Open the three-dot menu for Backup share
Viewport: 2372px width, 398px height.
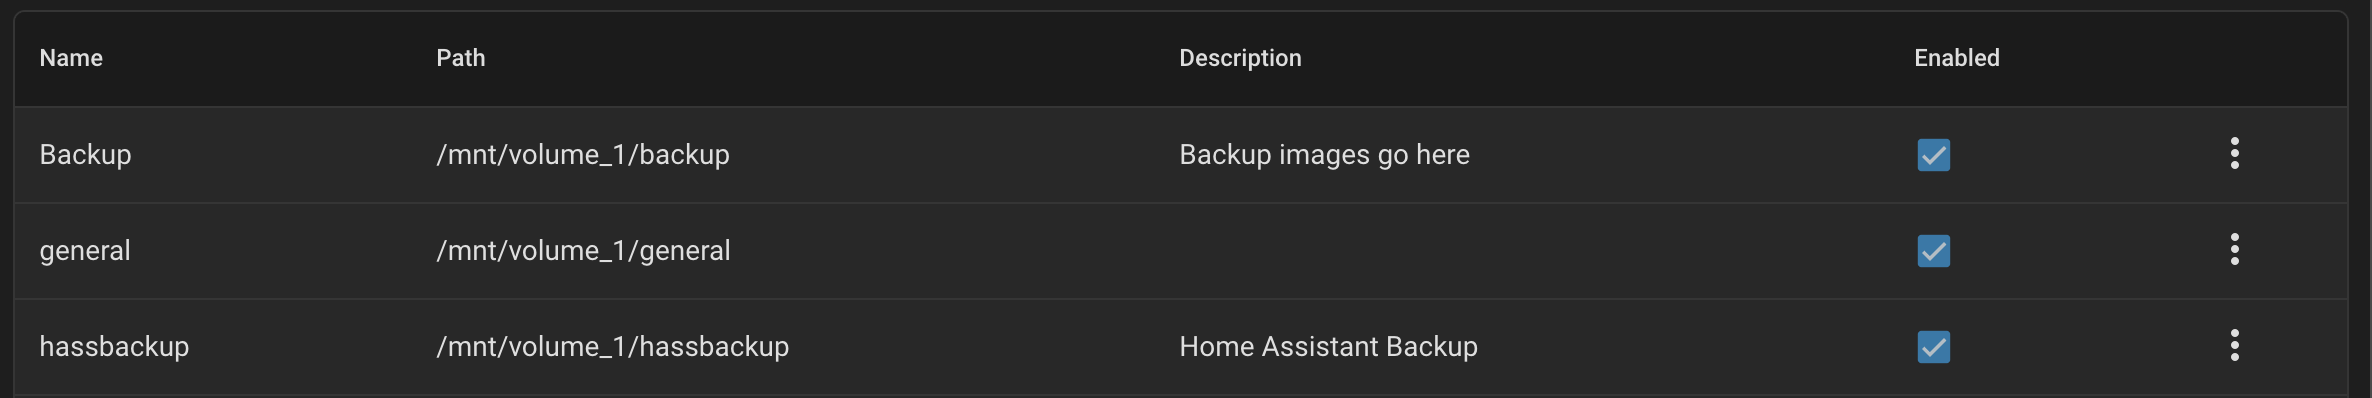tap(2234, 154)
